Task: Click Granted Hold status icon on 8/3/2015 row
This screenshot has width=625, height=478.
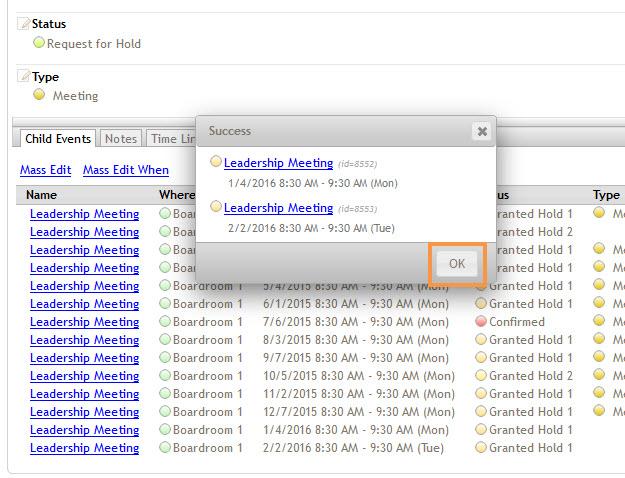Action: pyautogui.click(x=481, y=339)
